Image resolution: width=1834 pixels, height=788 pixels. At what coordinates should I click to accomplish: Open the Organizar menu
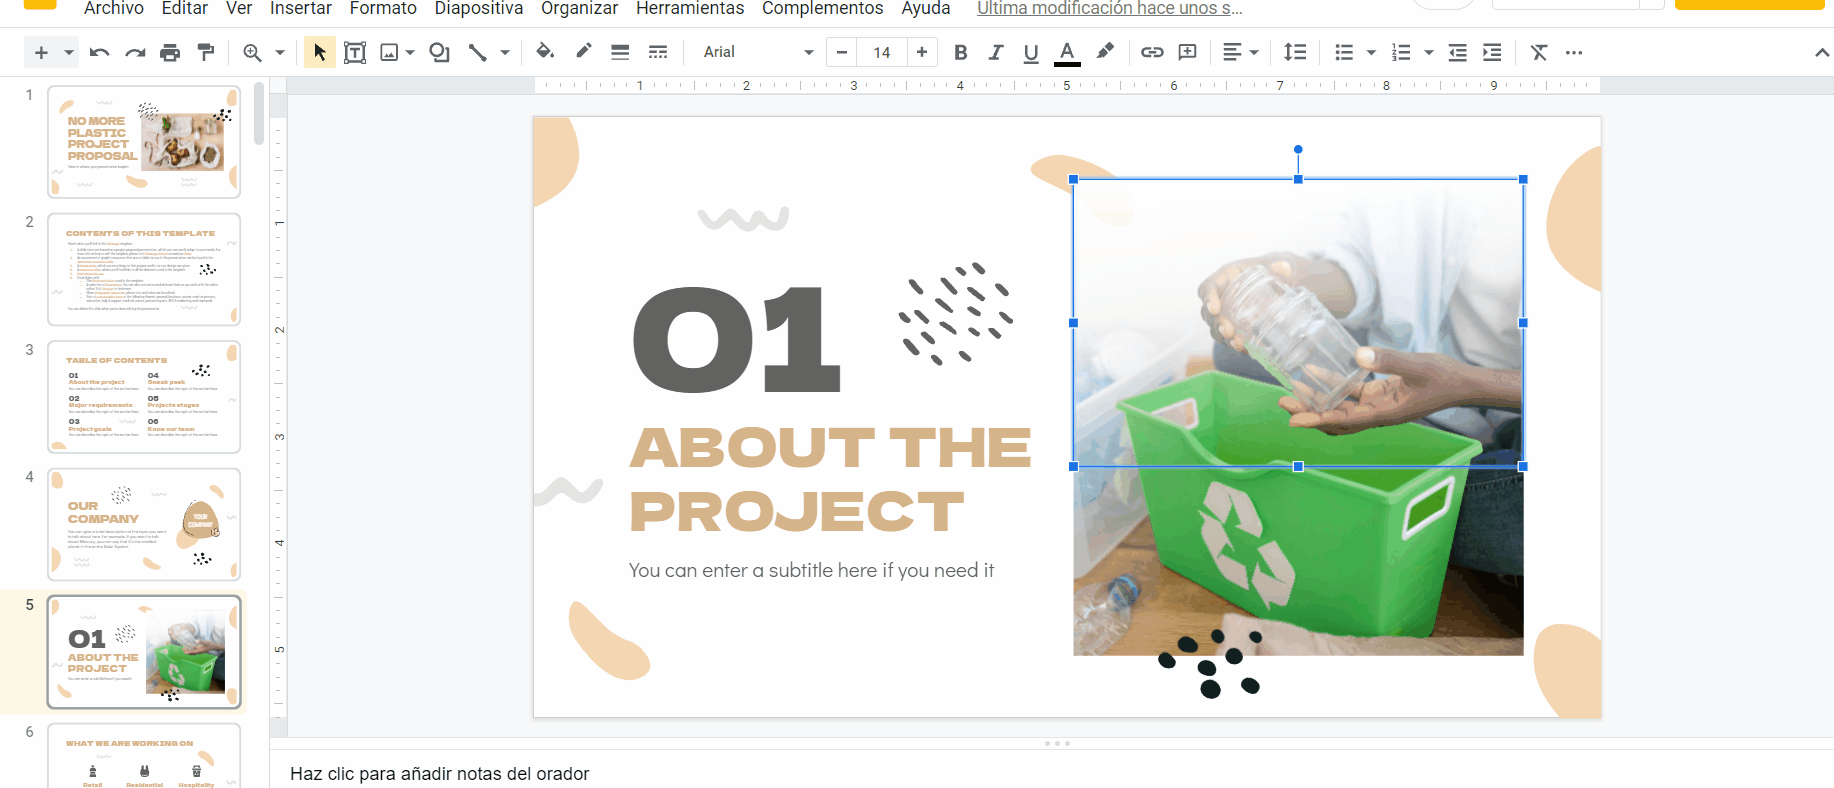point(580,8)
